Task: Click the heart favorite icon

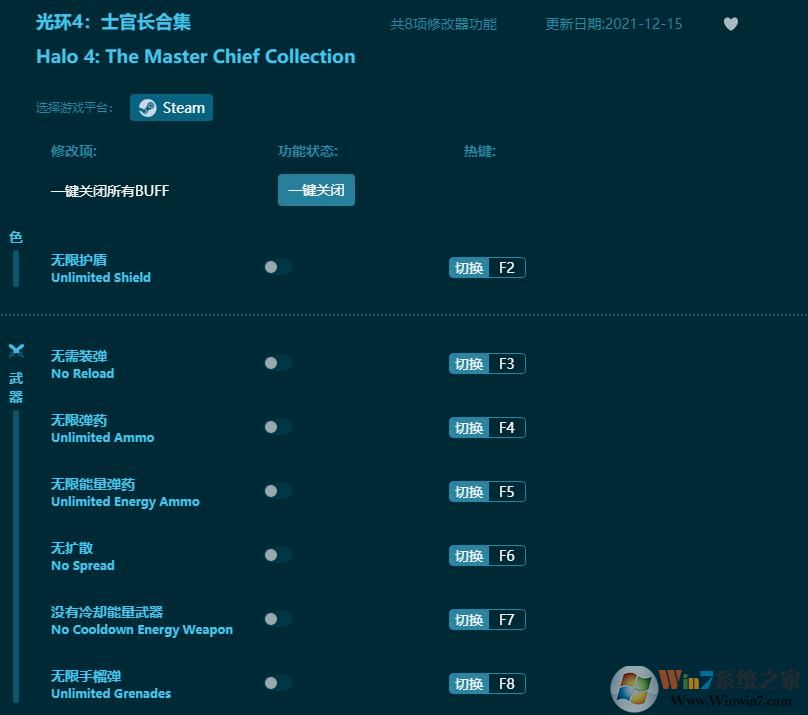Action: (x=730, y=24)
